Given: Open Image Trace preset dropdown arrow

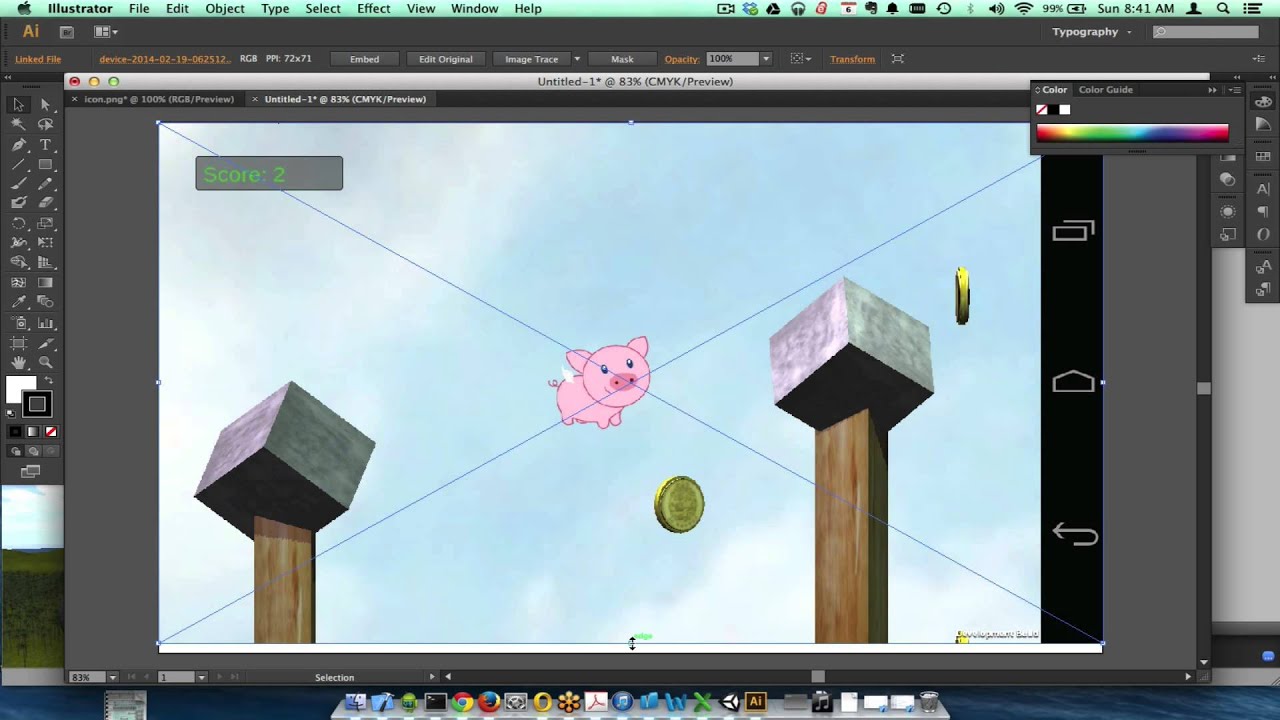Looking at the screenshot, I should point(577,59).
